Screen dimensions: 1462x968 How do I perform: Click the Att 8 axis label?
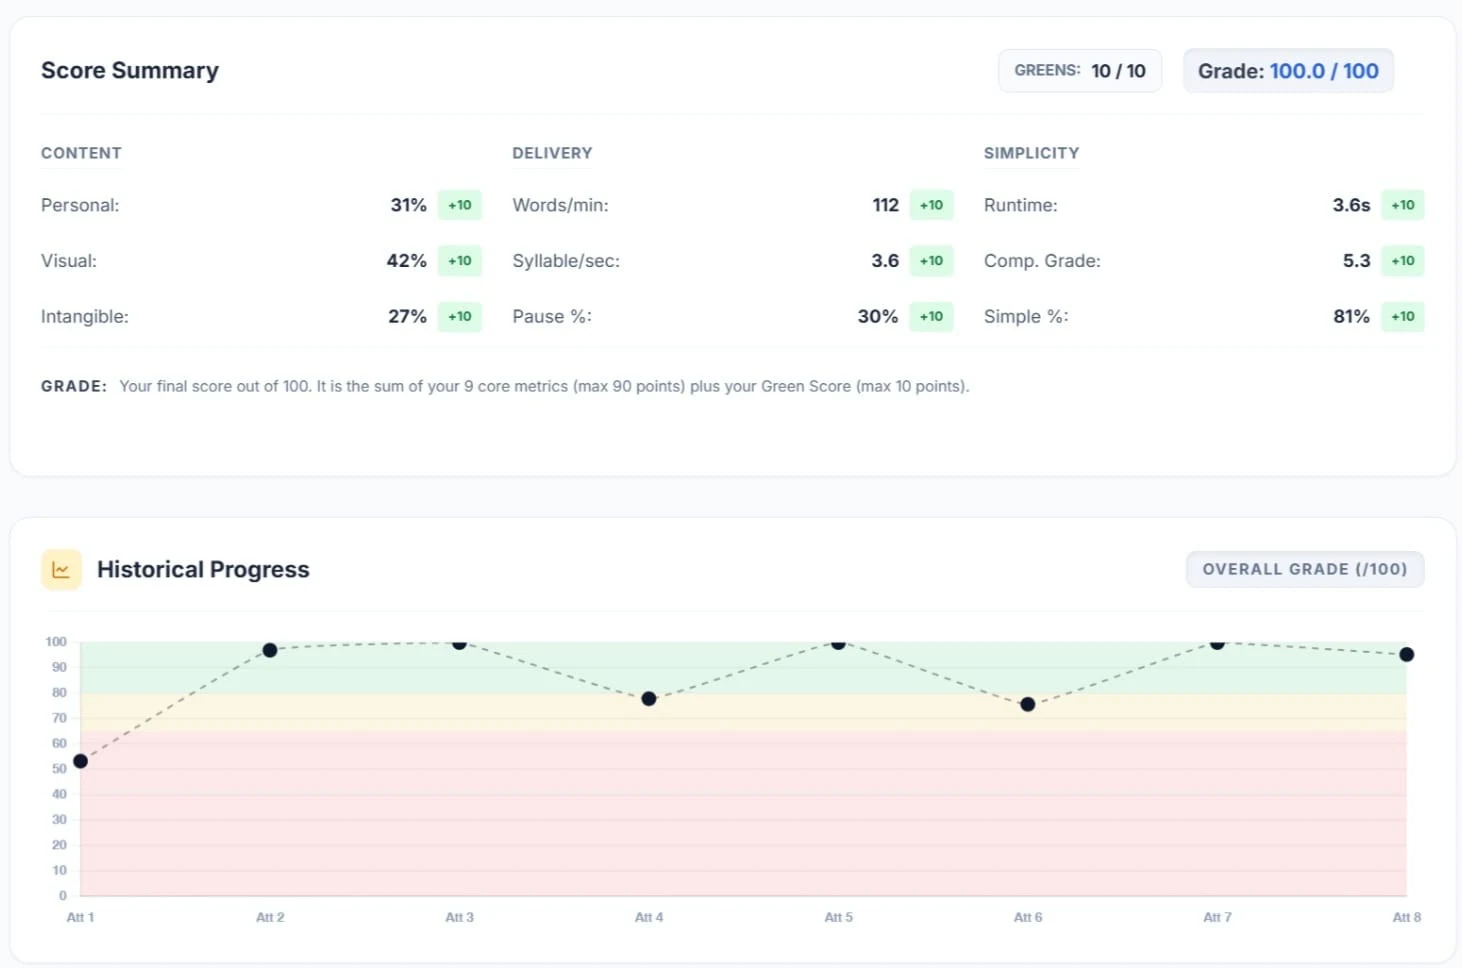[x=1407, y=917]
